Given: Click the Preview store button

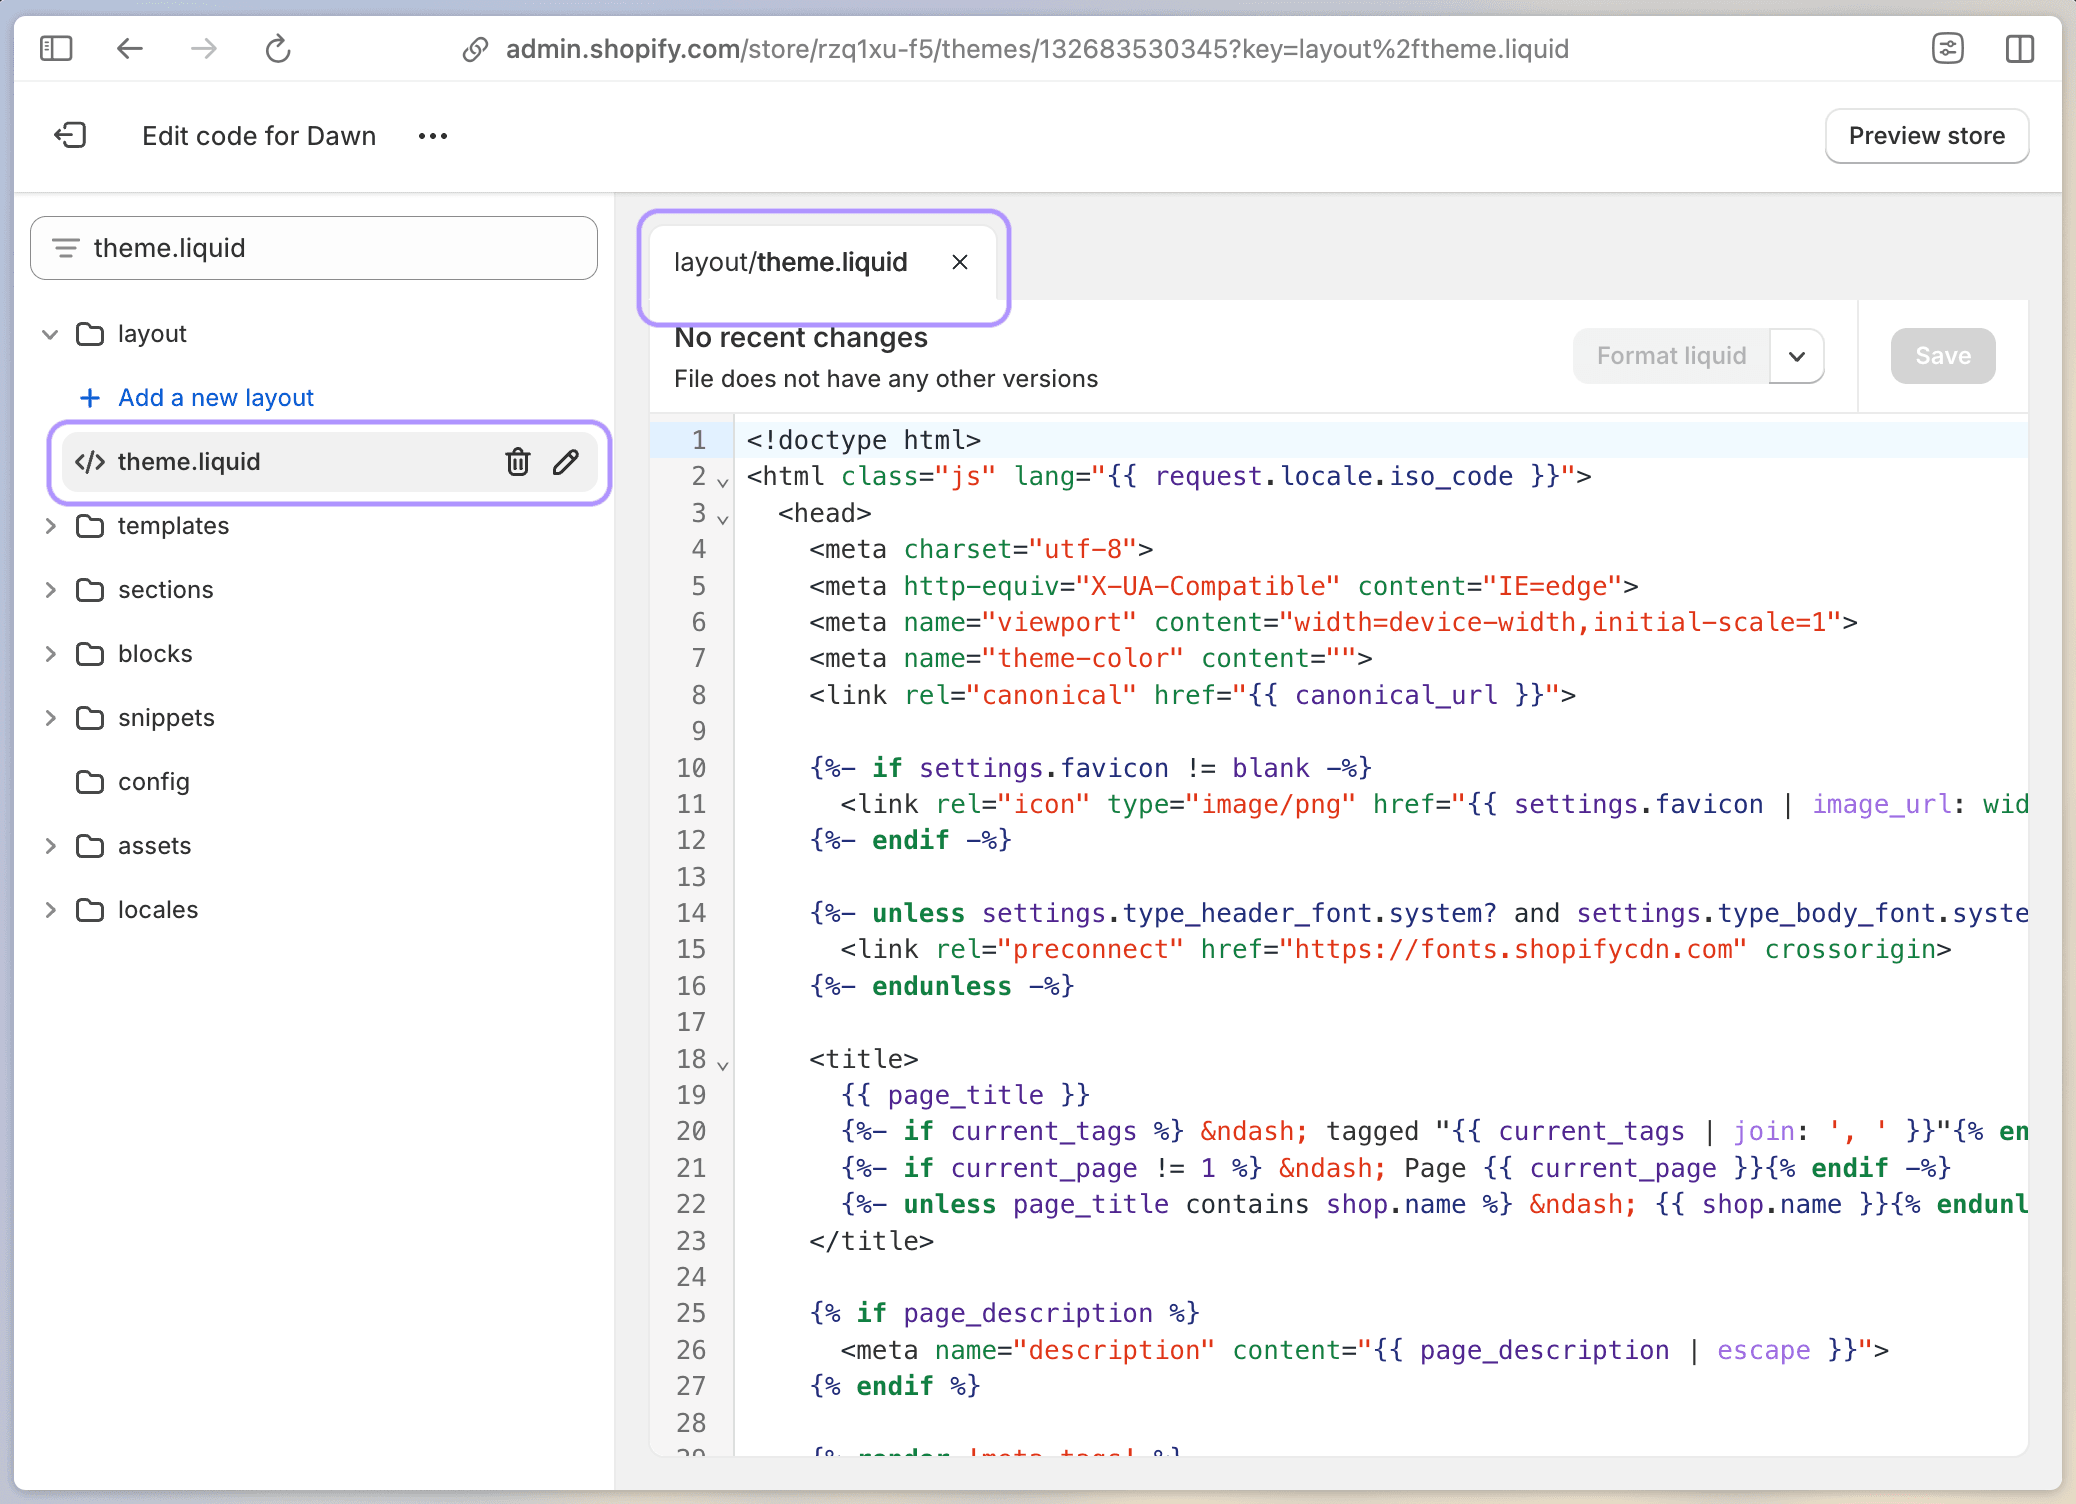Looking at the screenshot, I should pyautogui.click(x=1926, y=136).
